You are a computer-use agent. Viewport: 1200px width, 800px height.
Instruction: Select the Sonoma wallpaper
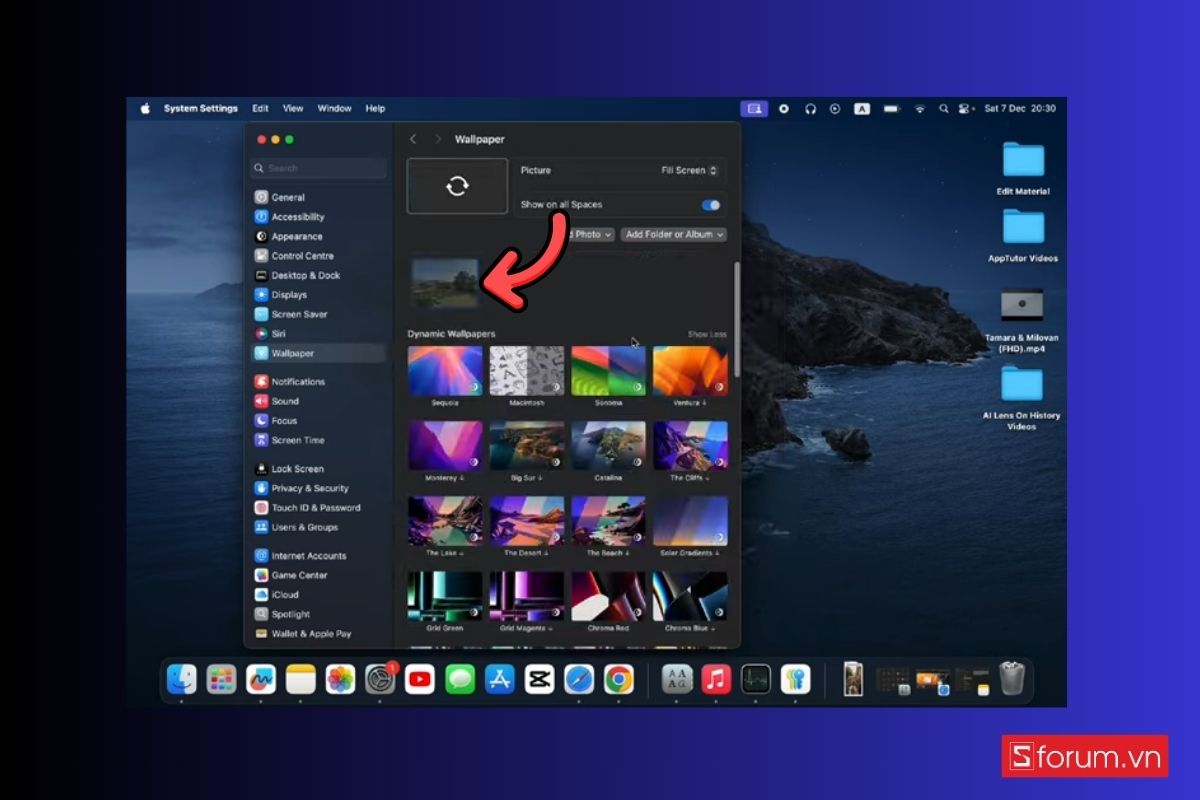coord(608,371)
